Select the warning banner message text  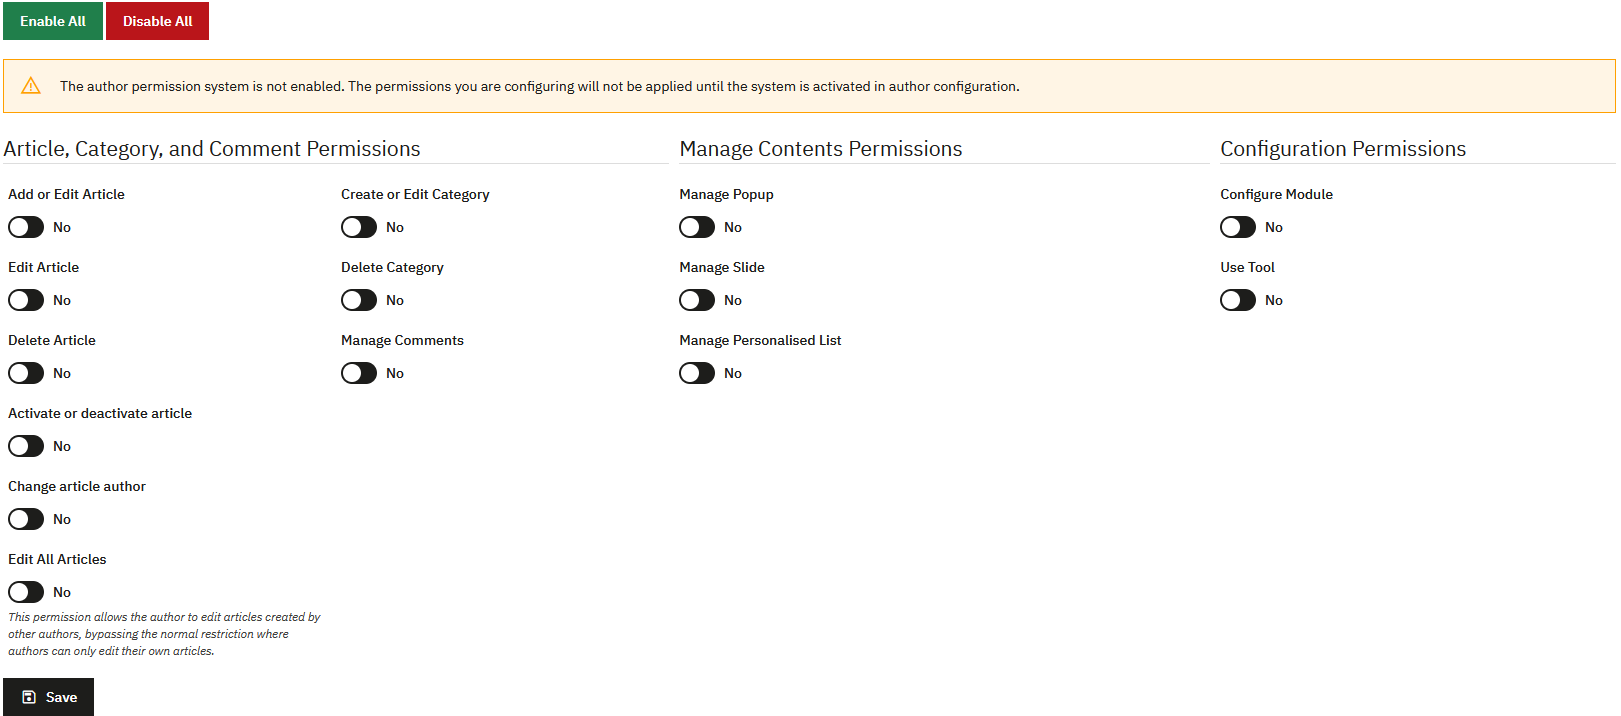click(x=540, y=86)
